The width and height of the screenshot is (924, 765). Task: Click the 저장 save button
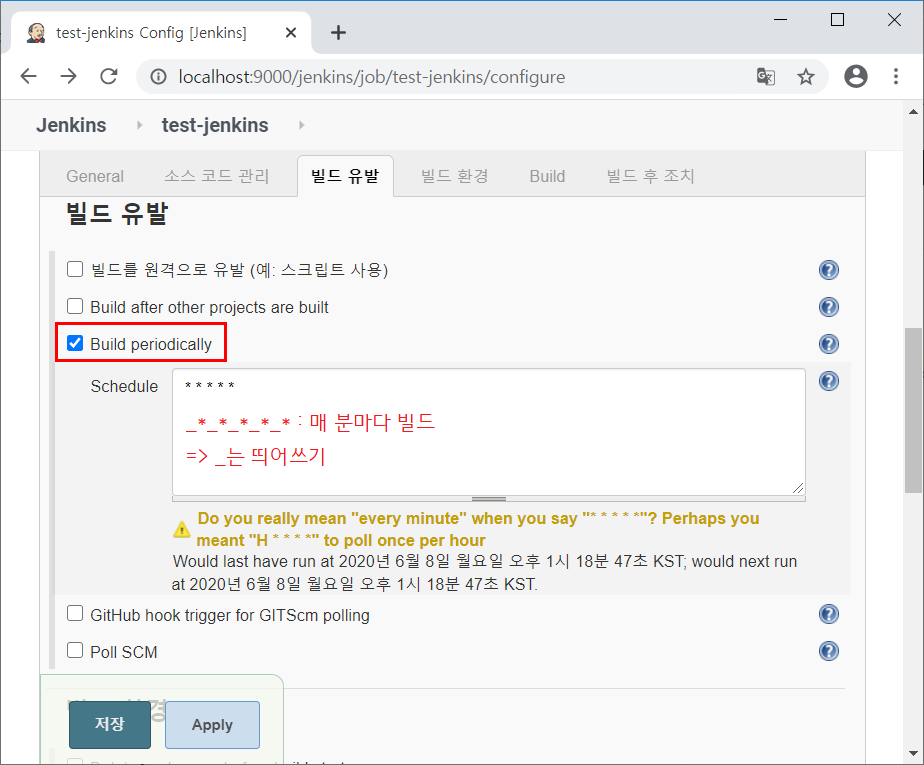coord(110,724)
